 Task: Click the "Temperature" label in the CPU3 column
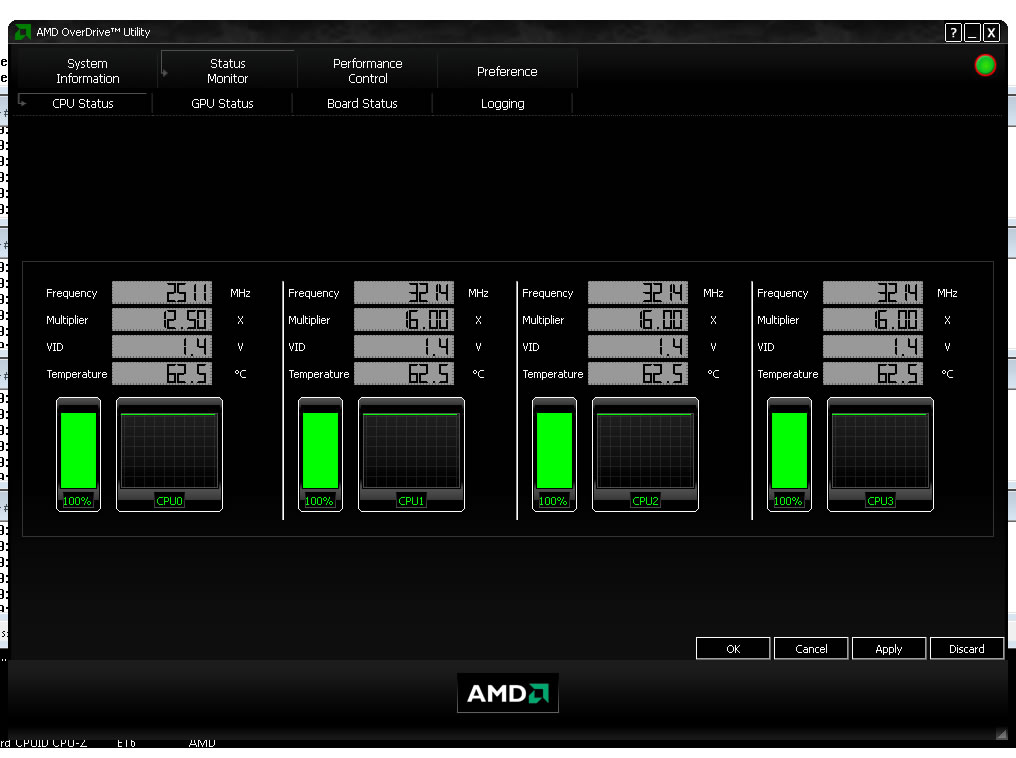click(x=788, y=374)
